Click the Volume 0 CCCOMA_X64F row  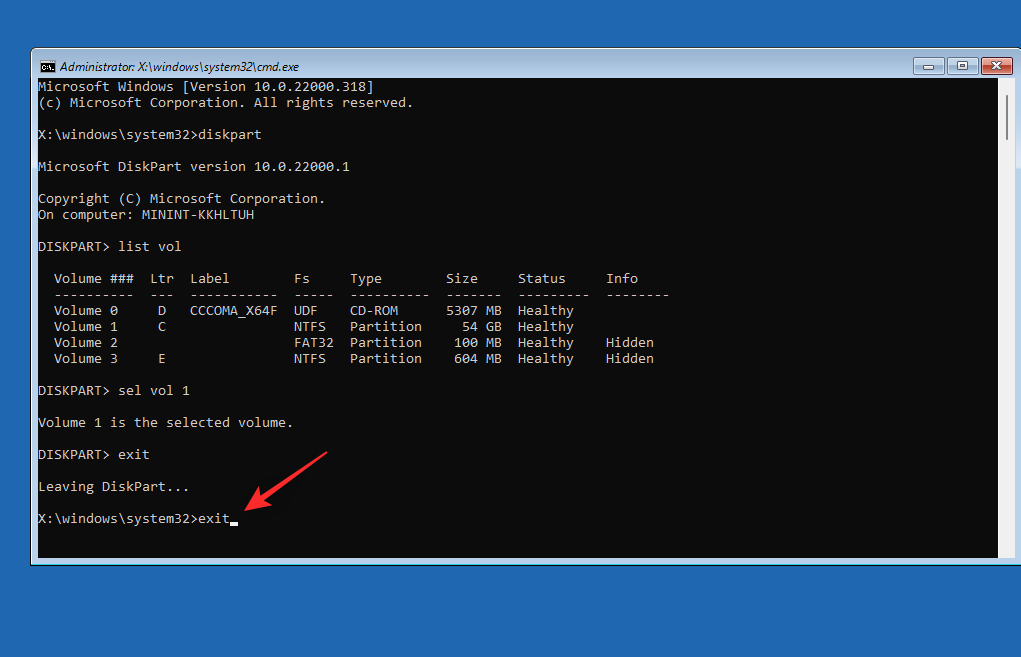(x=234, y=310)
